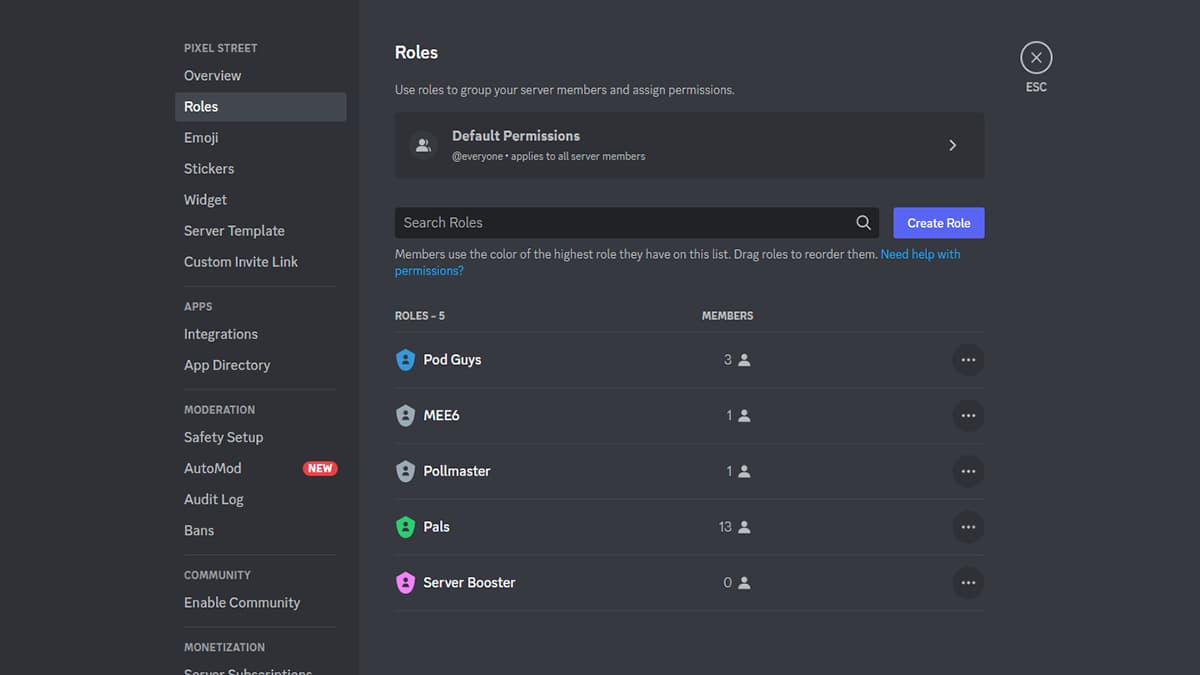Open the more options menu for Pod Guys

click(x=967, y=360)
